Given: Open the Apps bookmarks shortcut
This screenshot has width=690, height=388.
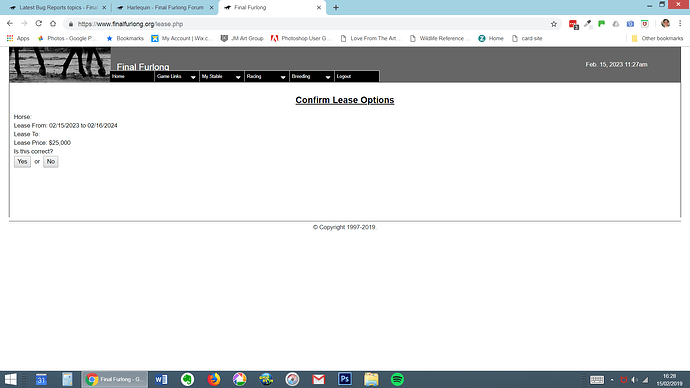Looking at the screenshot, I should tap(18, 38).
